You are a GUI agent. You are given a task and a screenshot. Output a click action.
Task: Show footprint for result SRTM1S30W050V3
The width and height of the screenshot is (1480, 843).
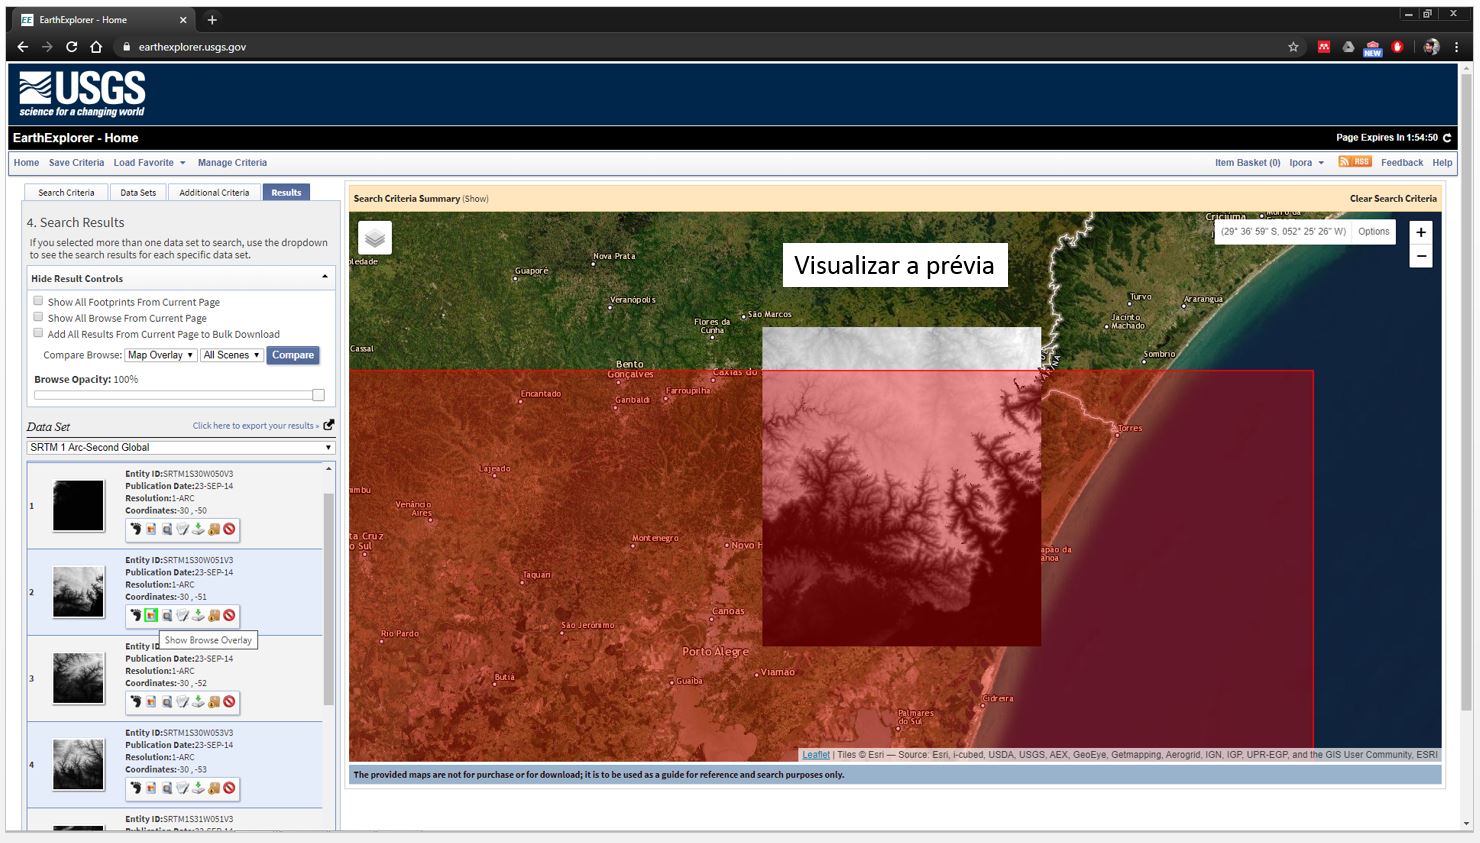point(135,529)
